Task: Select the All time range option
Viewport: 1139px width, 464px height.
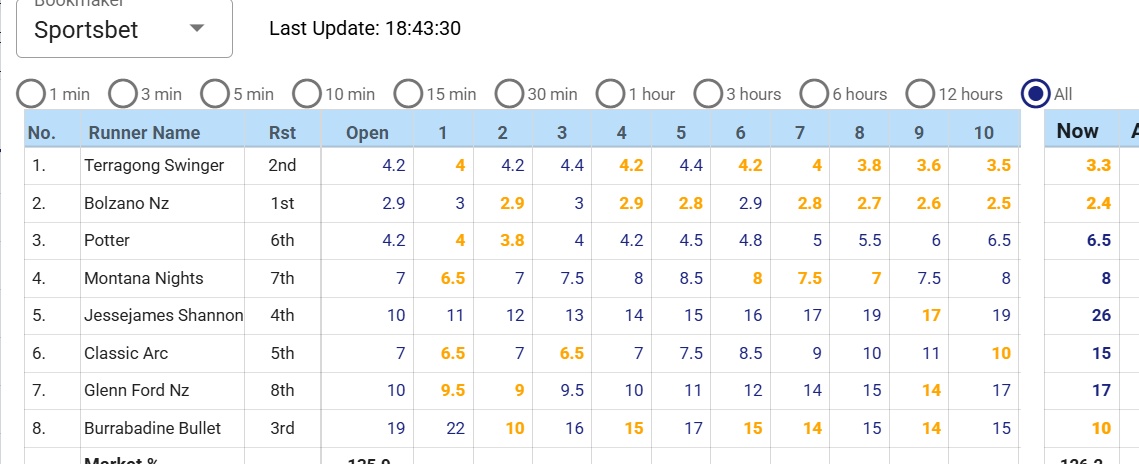Action: point(1036,94)
